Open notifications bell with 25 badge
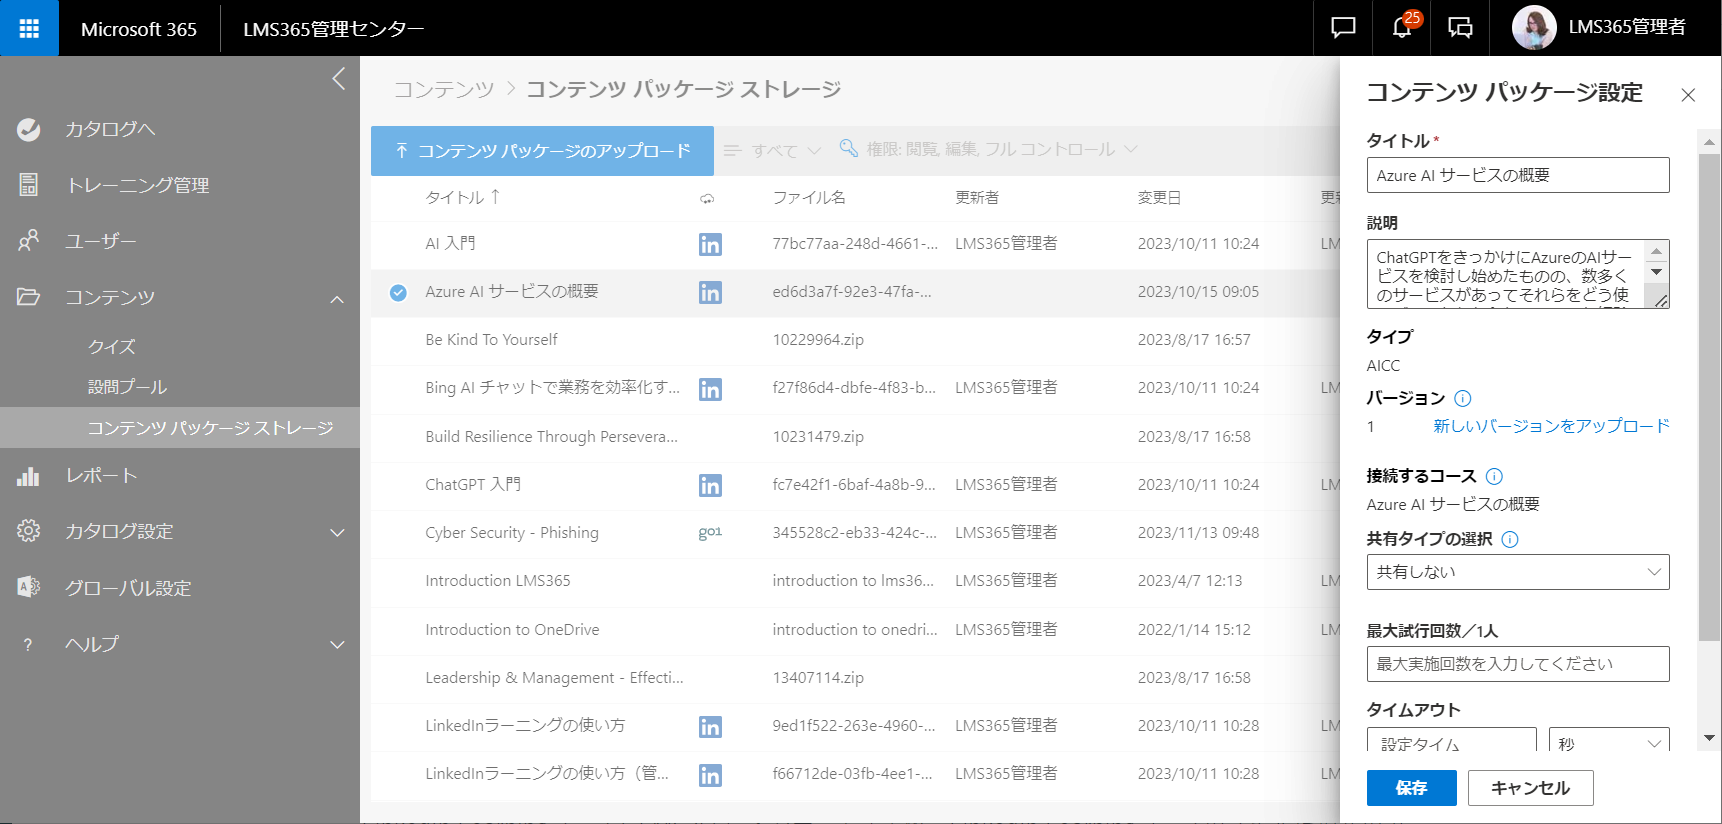The height and width of the screenshot is (824, 1722). click(1402, 28)
